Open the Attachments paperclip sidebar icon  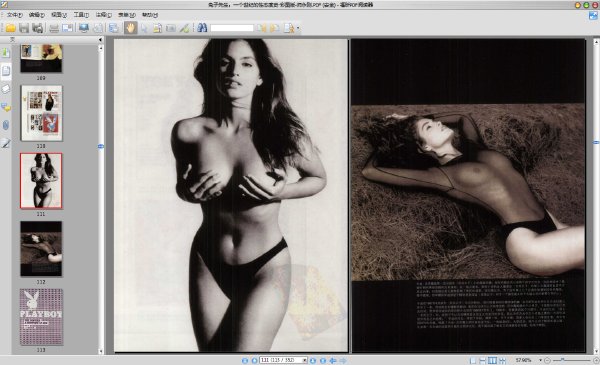6,125
